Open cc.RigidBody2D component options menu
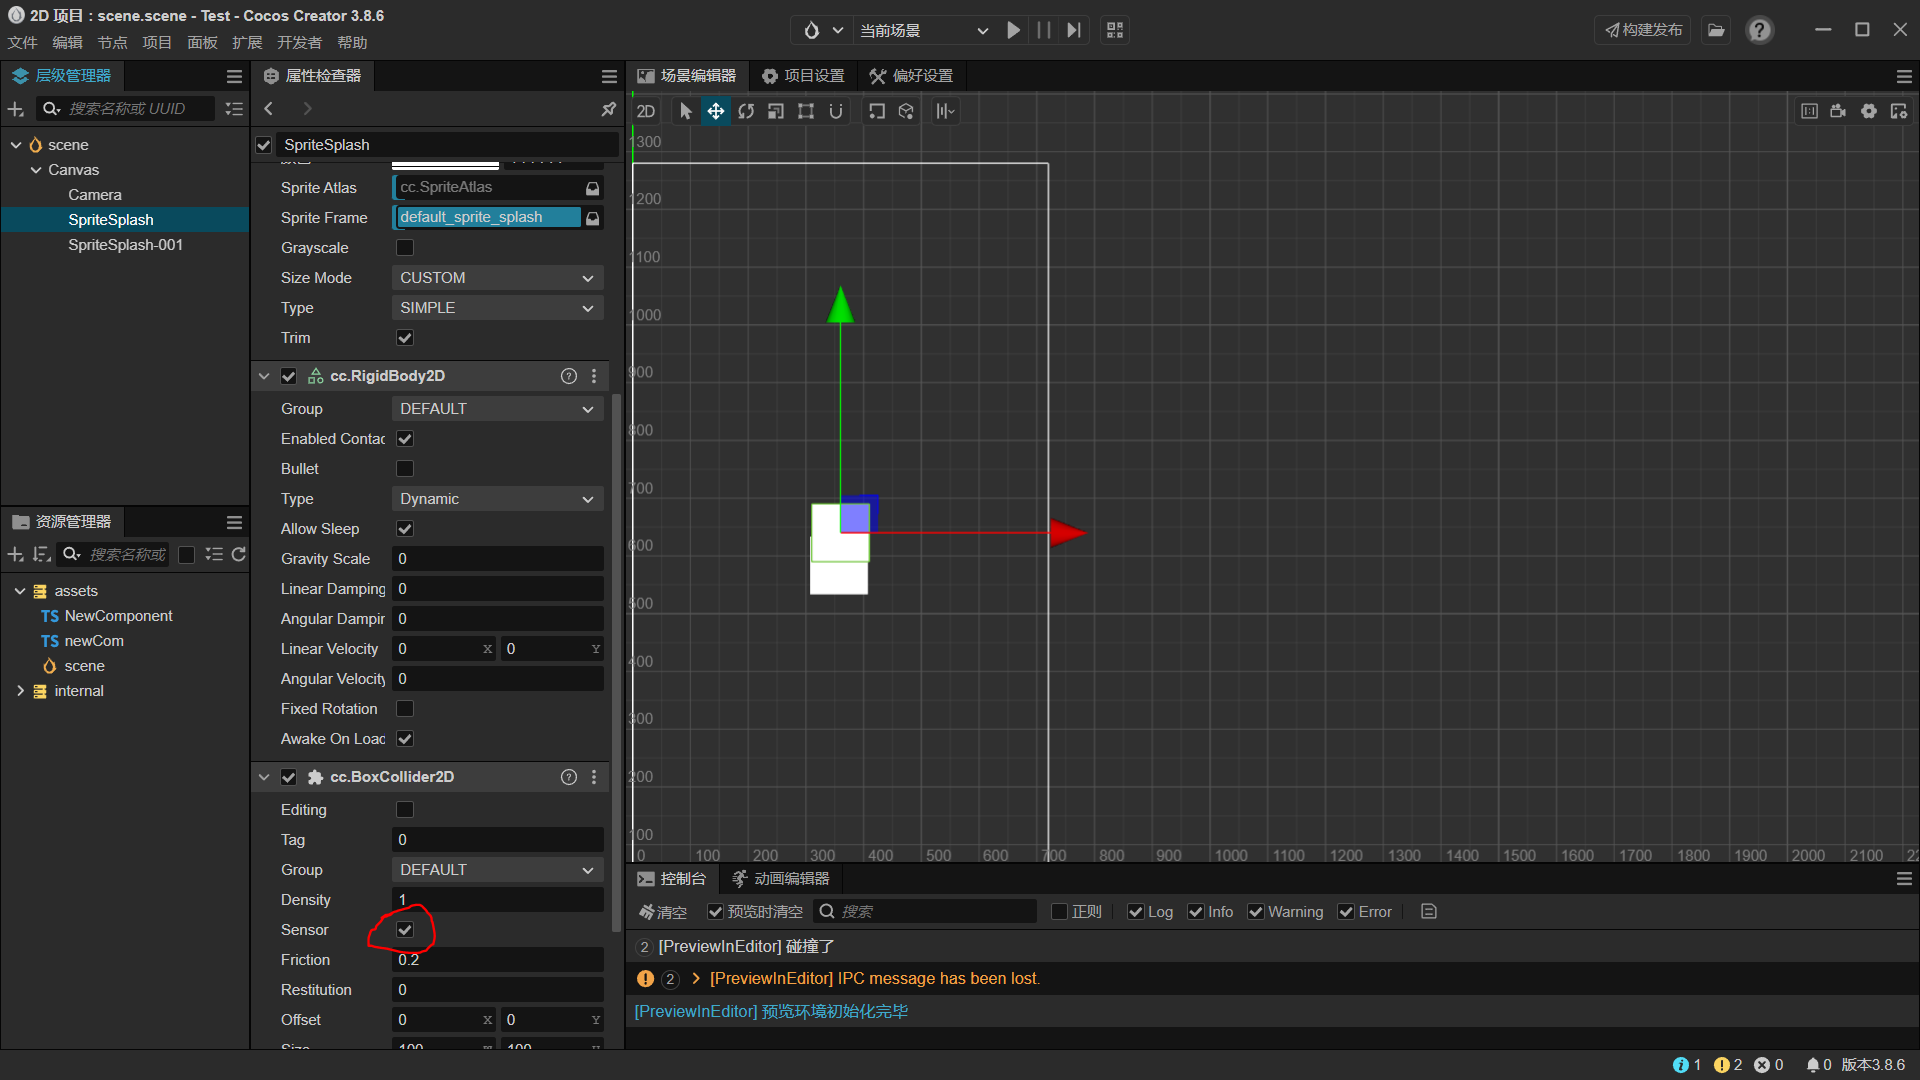Viewport: 1920px width, 1080px height. tap(594, 376)
